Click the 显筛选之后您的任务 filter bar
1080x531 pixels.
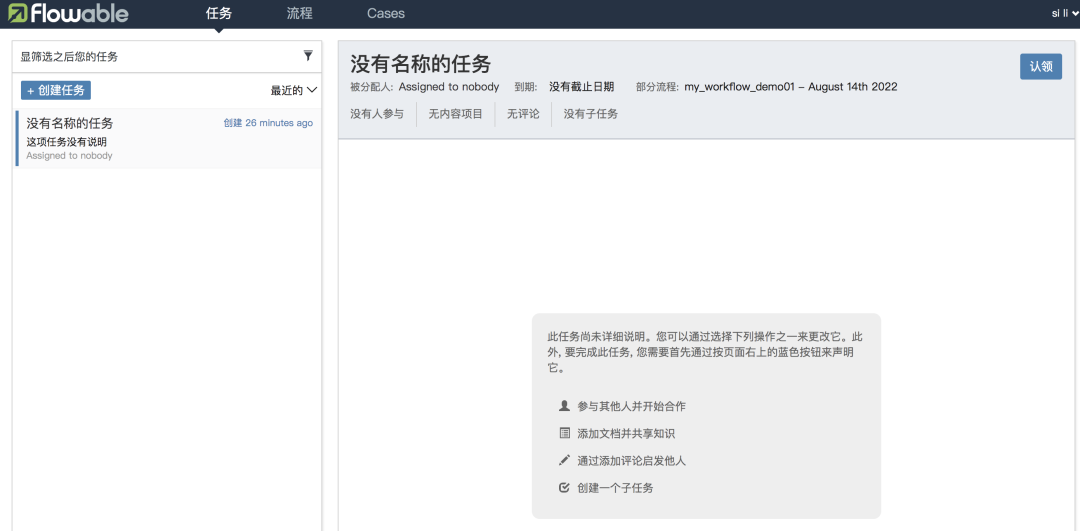[x=167, y=56]
